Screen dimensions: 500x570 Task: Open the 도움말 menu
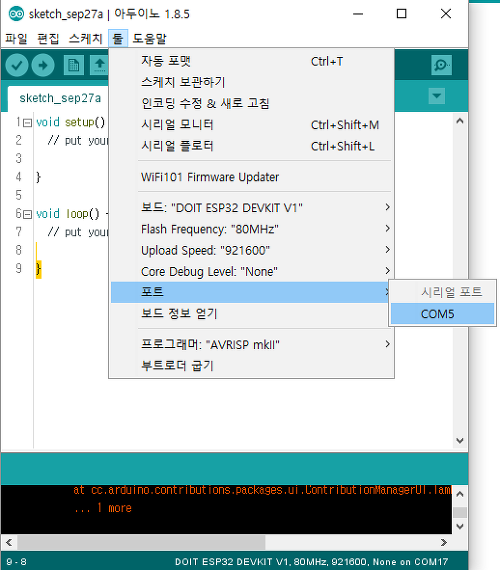pyautogui.click(x=149, y=39)
